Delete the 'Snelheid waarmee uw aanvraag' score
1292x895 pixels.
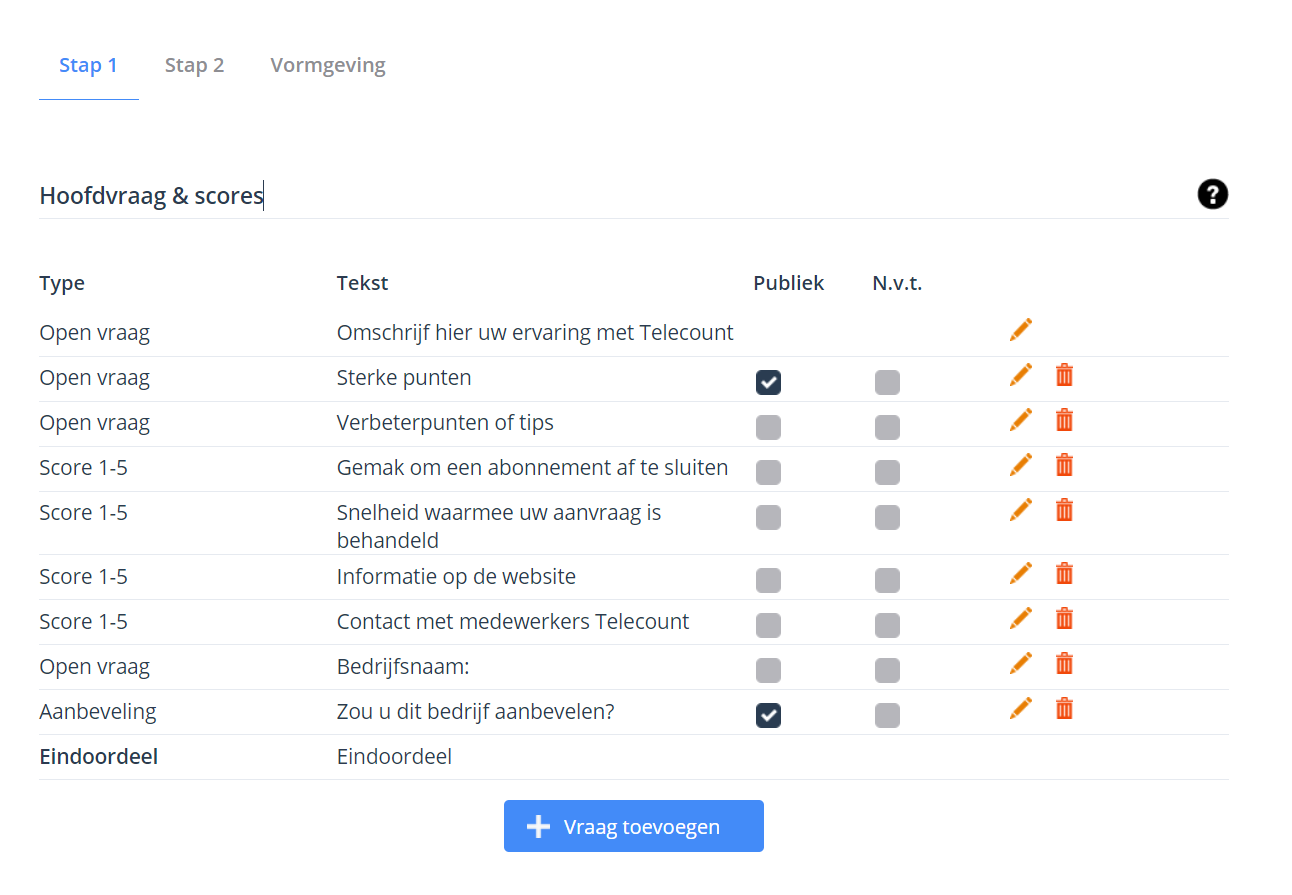[x=1064, y=510]
